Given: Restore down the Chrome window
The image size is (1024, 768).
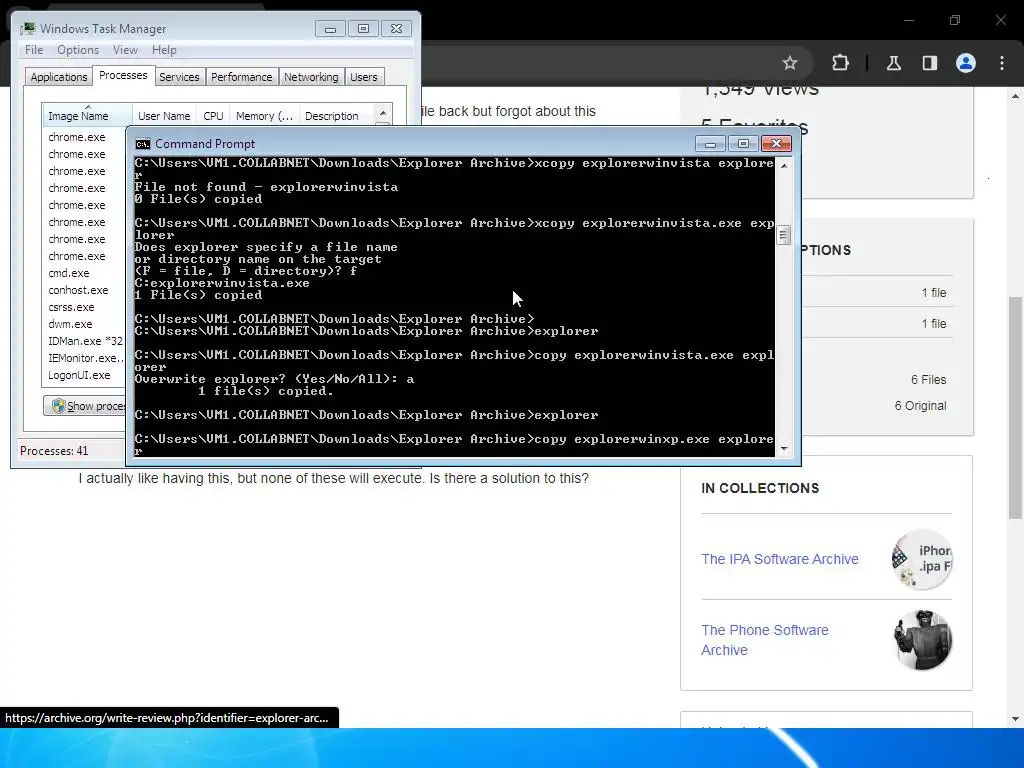Looking at the screenshot, I should pyautogui.click(x=955, y=20).
